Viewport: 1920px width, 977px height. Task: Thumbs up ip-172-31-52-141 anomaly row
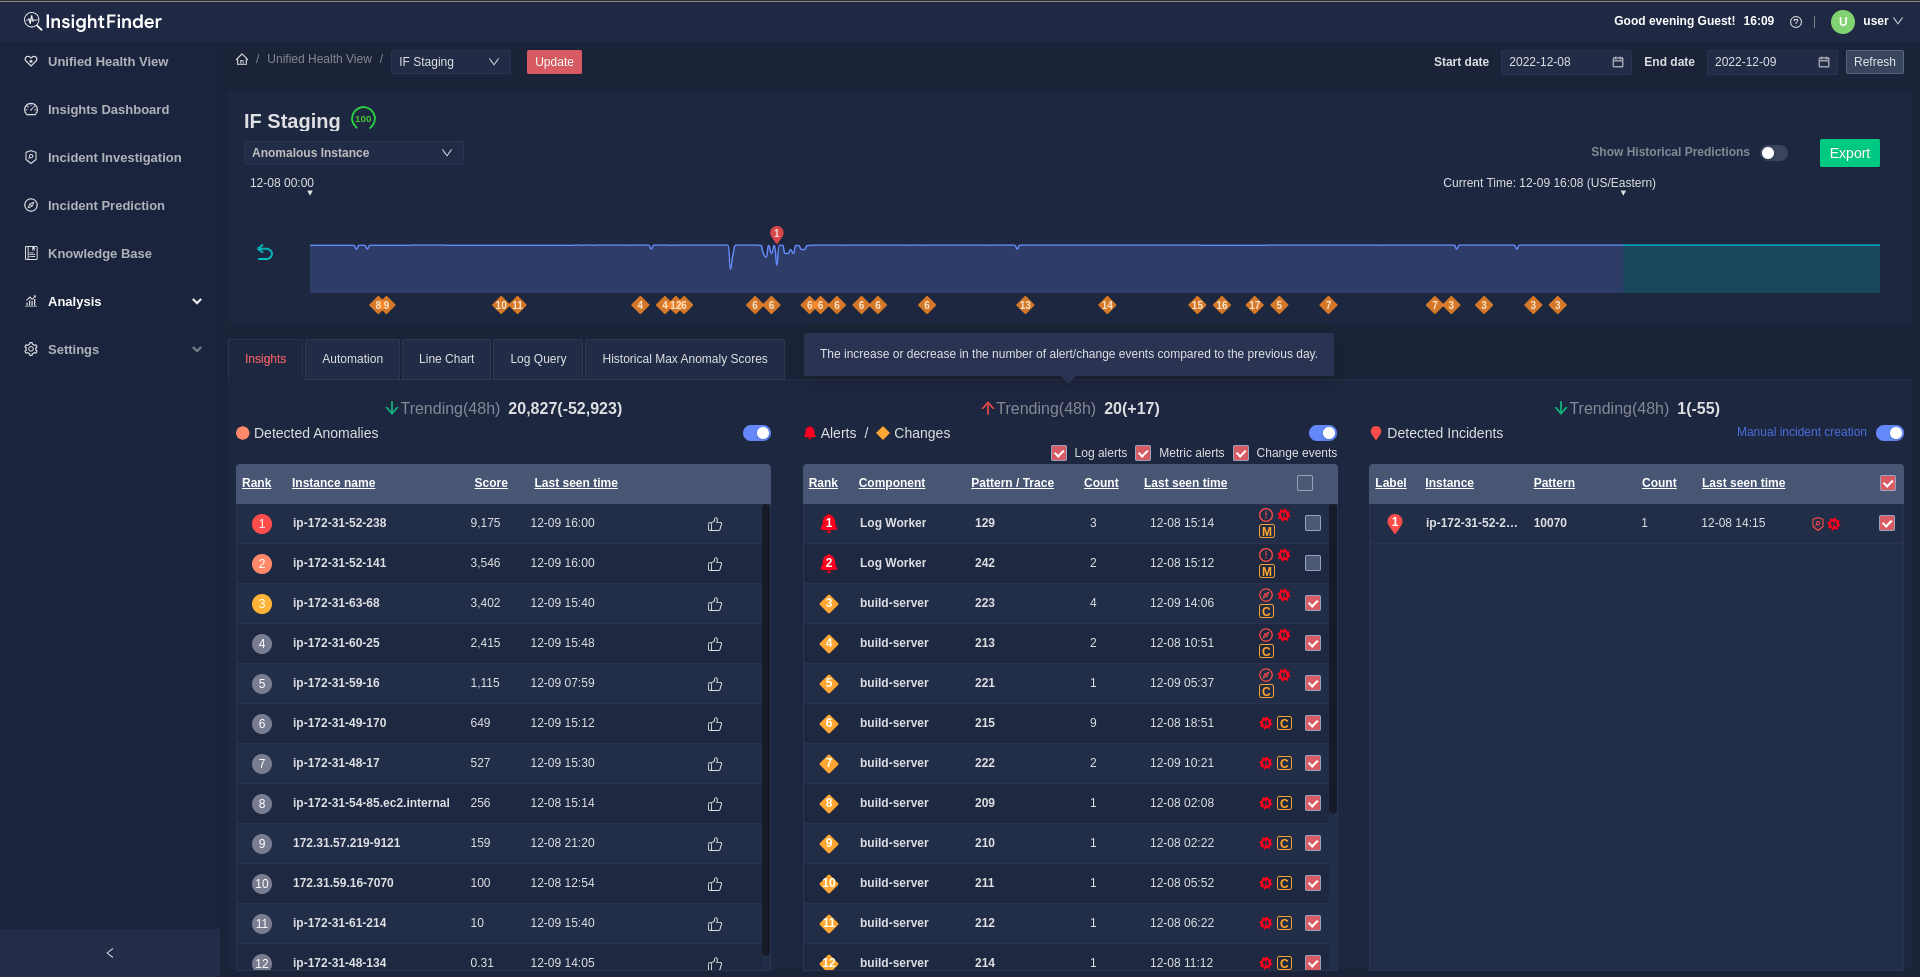(715, 564)
